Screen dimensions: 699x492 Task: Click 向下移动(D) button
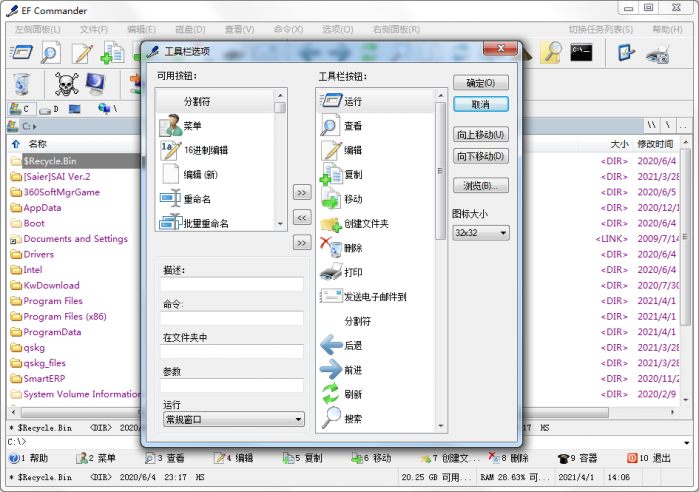[481, 156]
